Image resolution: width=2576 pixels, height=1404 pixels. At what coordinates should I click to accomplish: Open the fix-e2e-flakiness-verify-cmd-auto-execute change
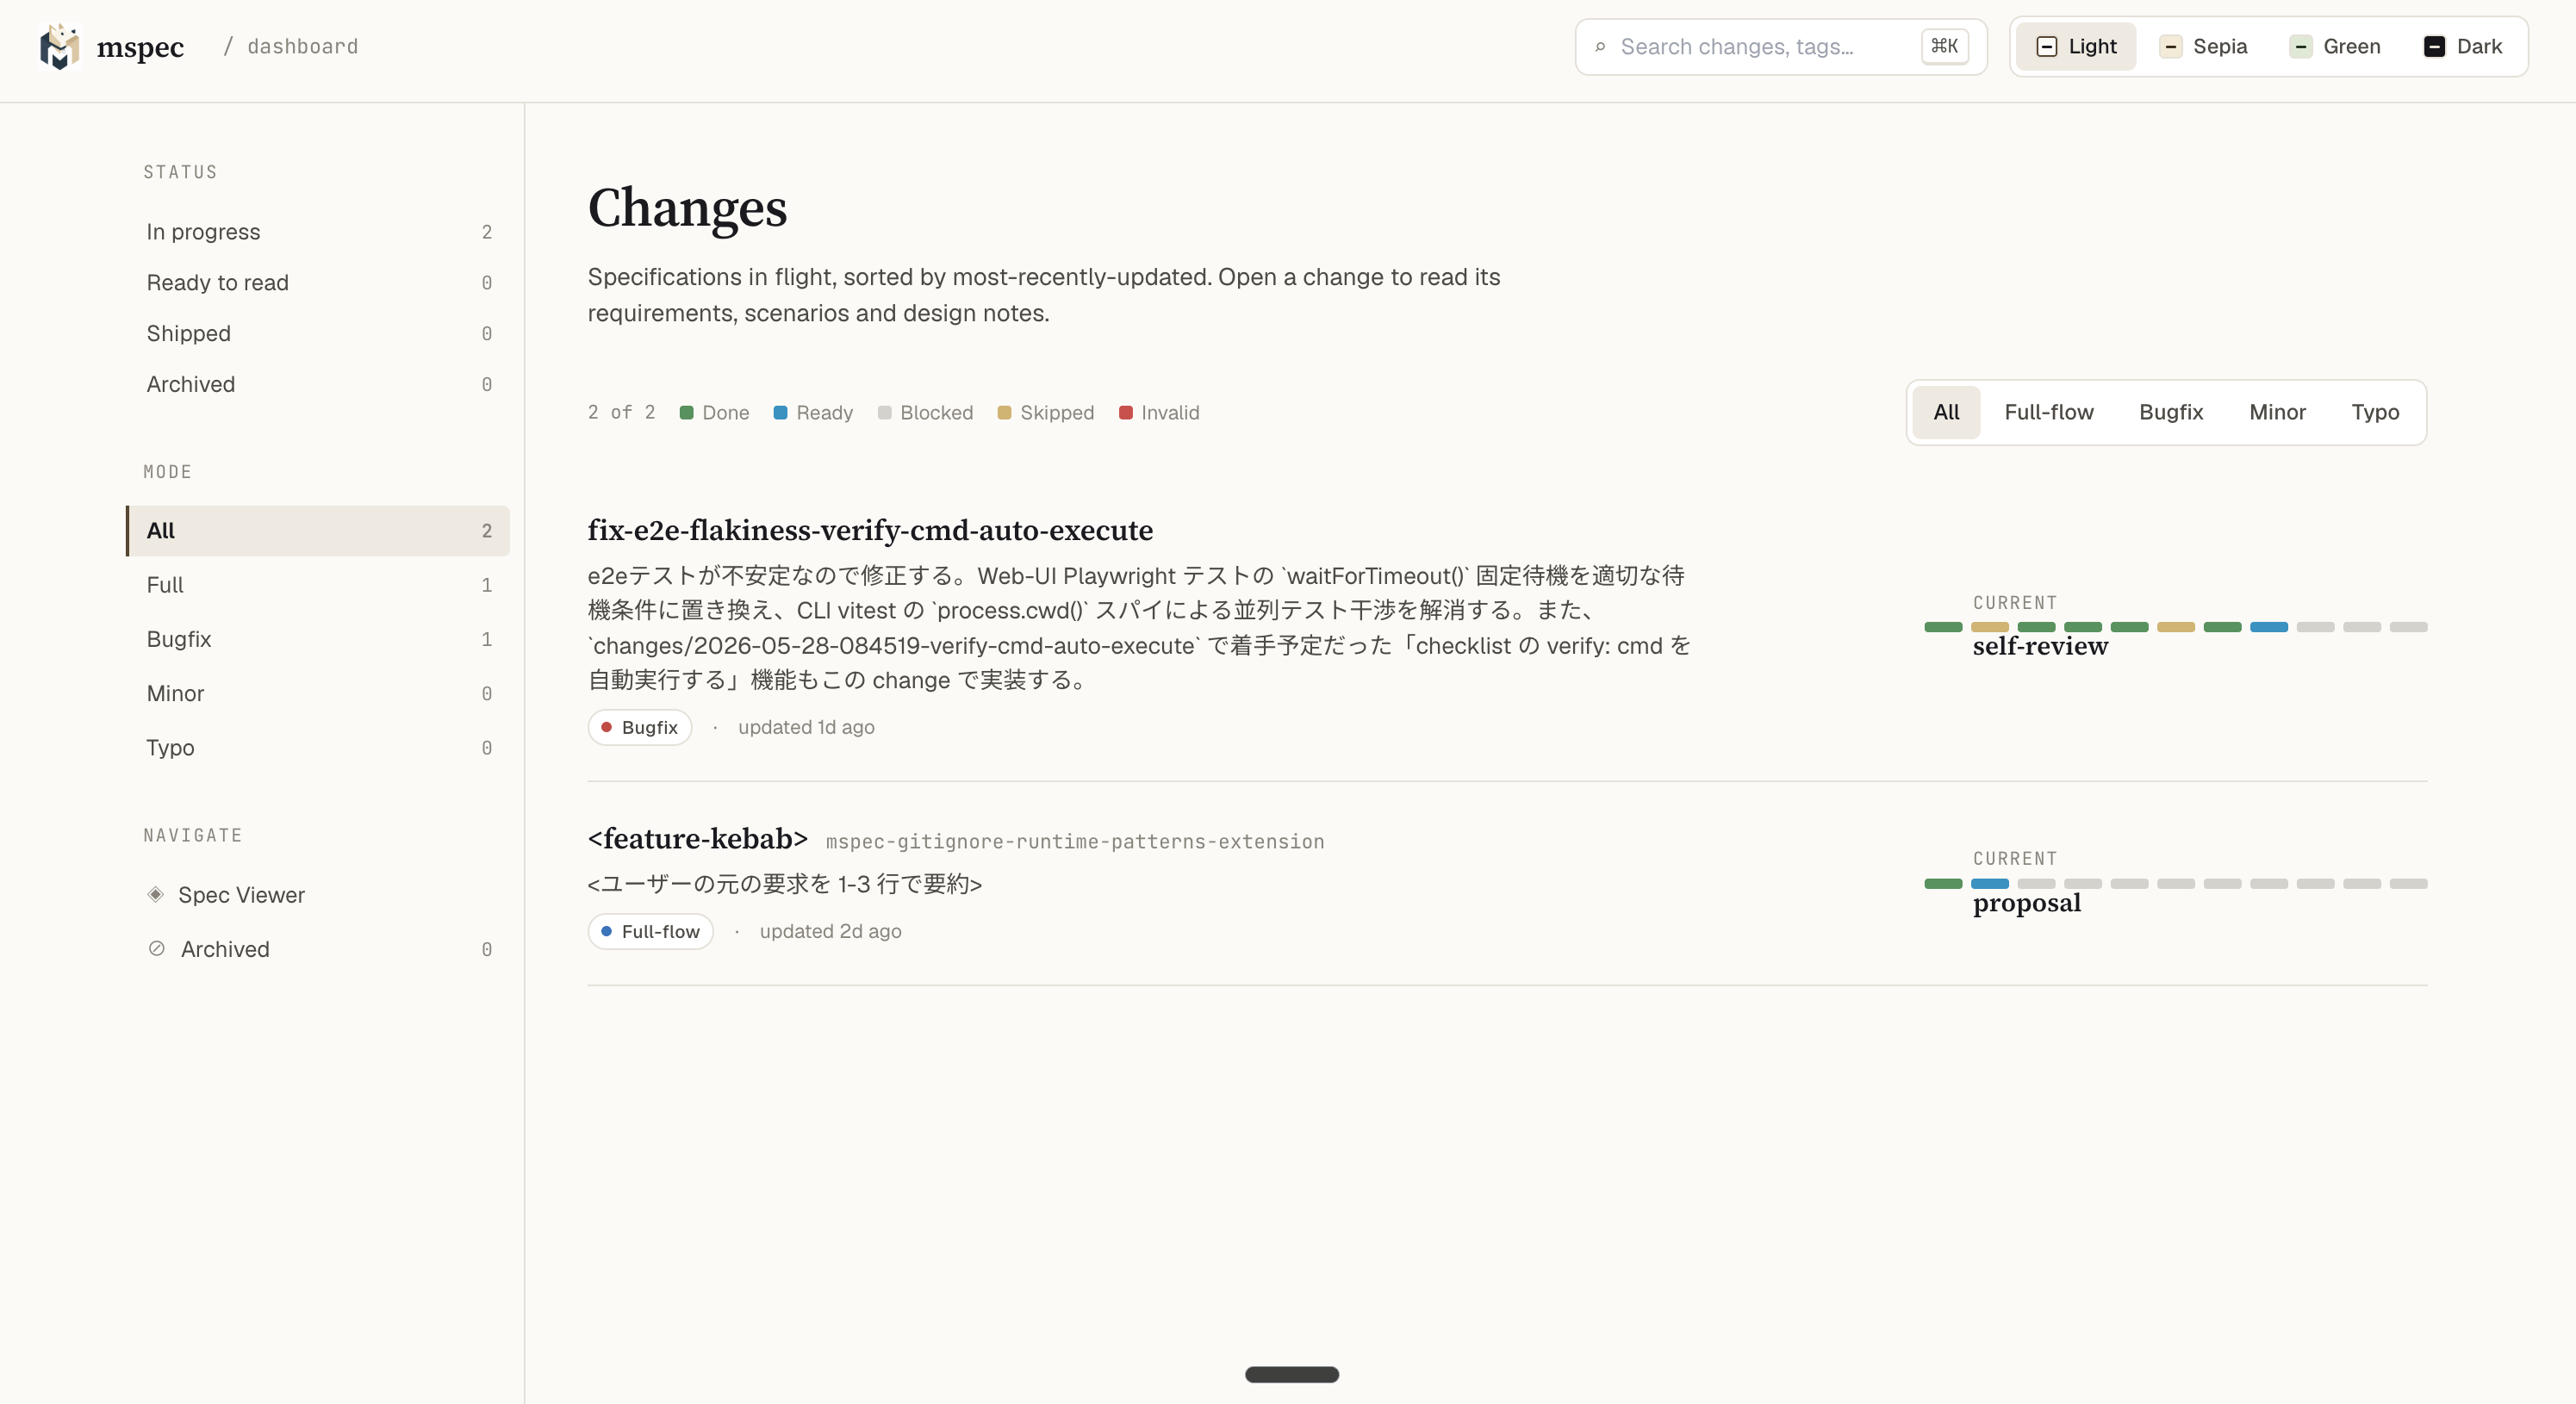(x=870, y=530)
